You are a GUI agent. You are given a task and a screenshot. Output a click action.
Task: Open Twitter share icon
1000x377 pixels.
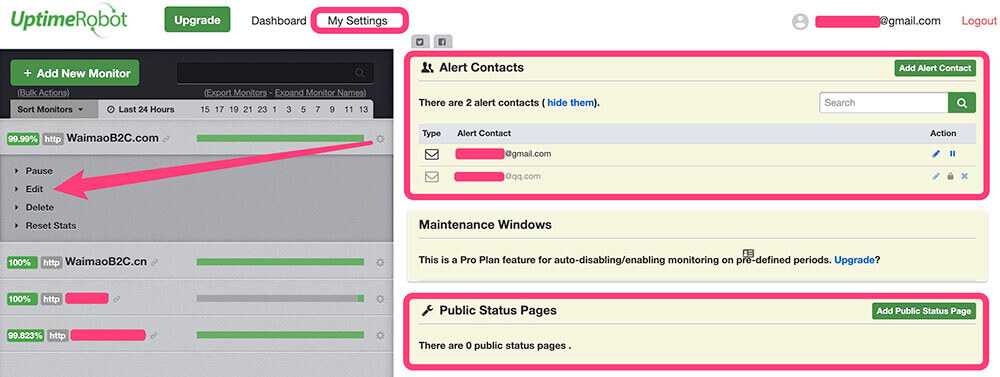pos(420,42)
